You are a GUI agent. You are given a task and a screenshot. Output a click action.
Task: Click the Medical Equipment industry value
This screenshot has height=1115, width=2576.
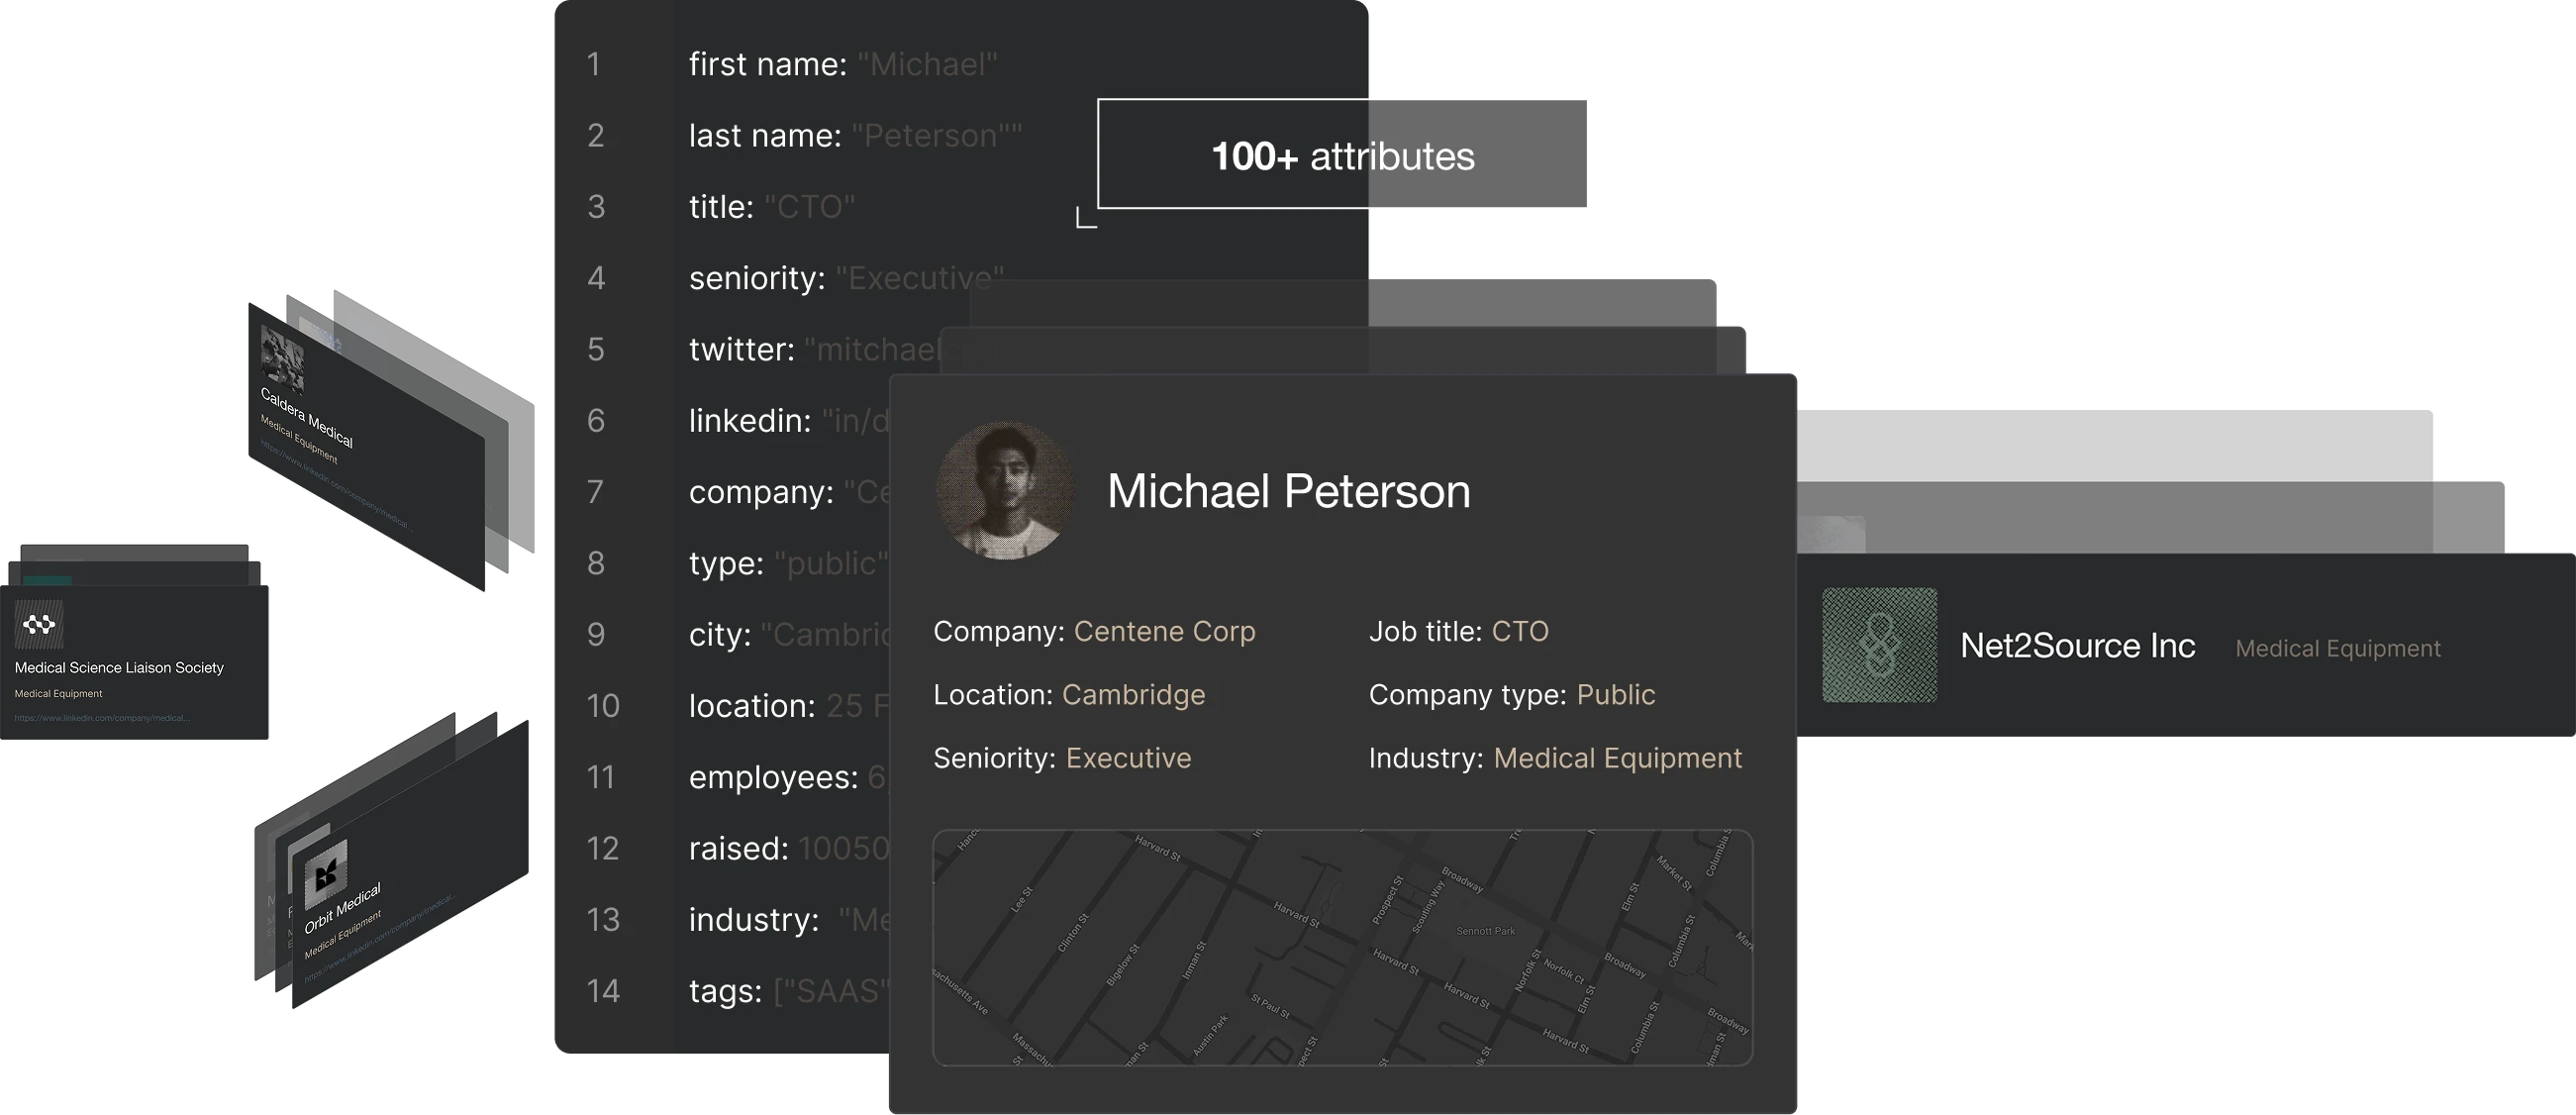pos(1617,758)
